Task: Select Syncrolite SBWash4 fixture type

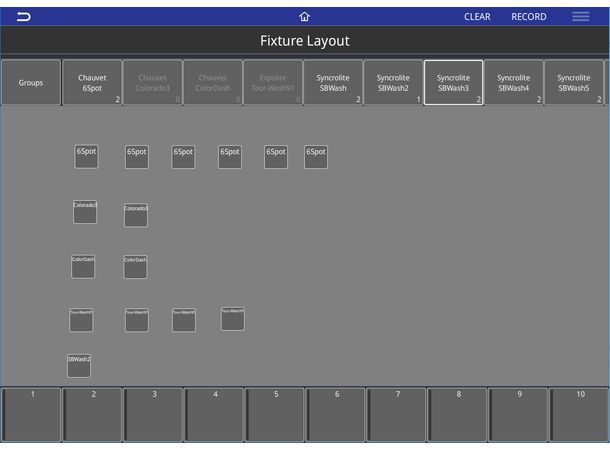Action: click(513, 83)
